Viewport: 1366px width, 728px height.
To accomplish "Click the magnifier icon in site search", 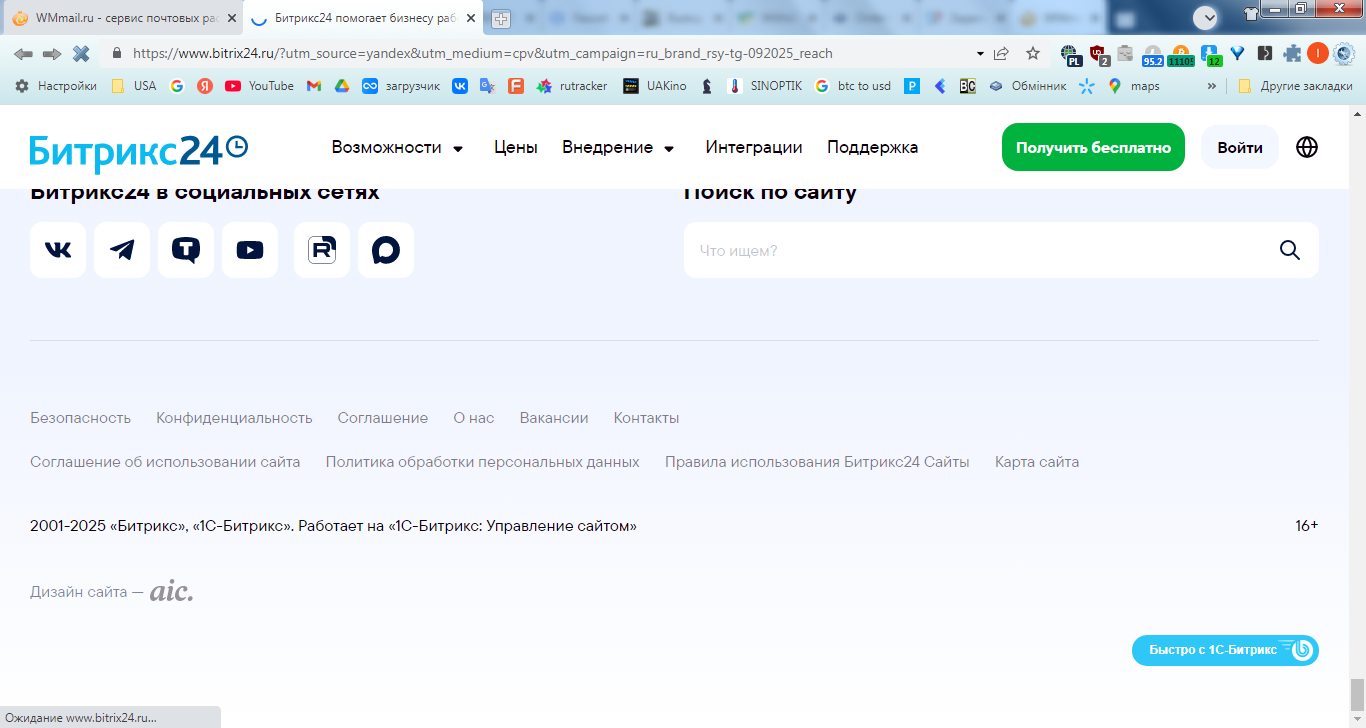I will pos(1290,250).
